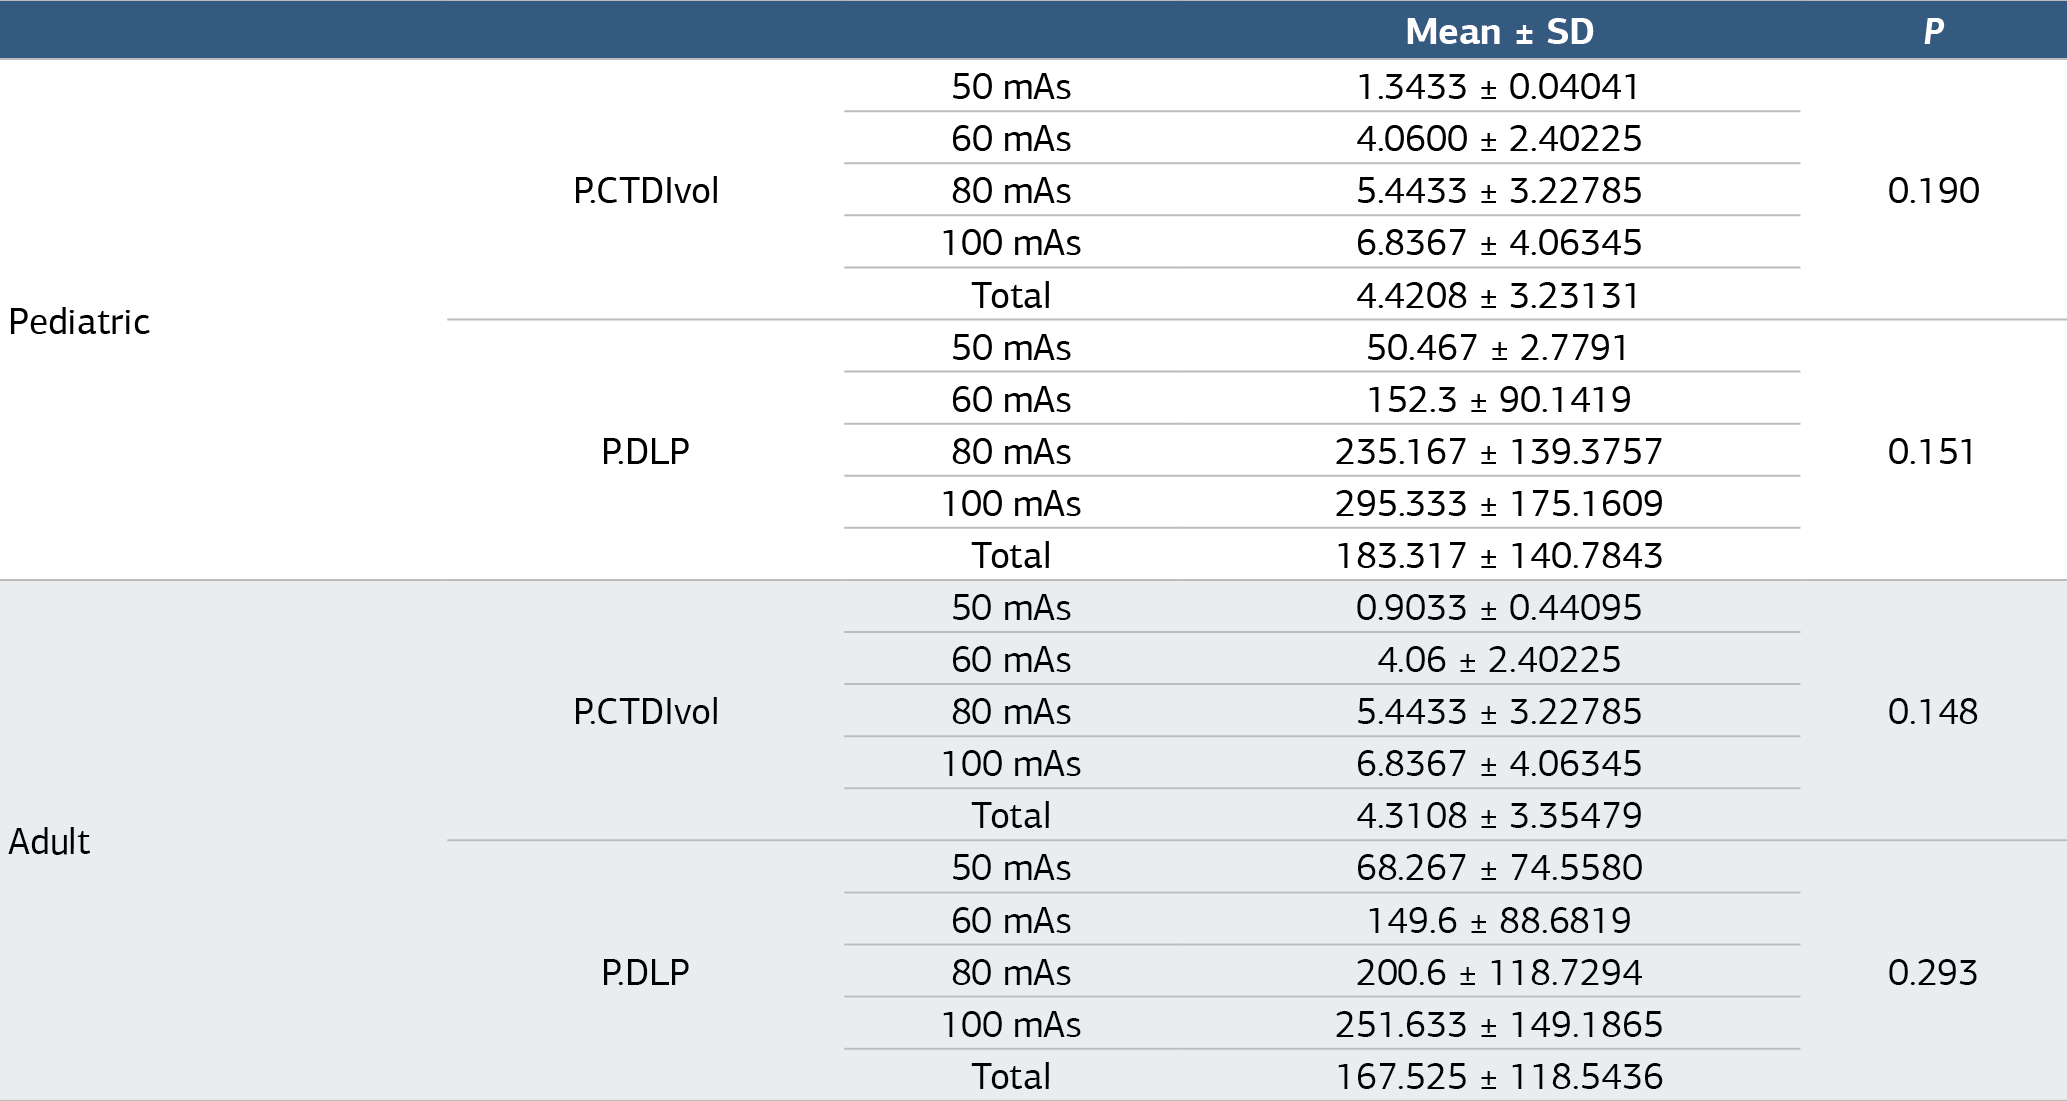
Task: Select the value 4.4208 ± 3.23131
Action: pyautogui.click(x=1498, y=296)
